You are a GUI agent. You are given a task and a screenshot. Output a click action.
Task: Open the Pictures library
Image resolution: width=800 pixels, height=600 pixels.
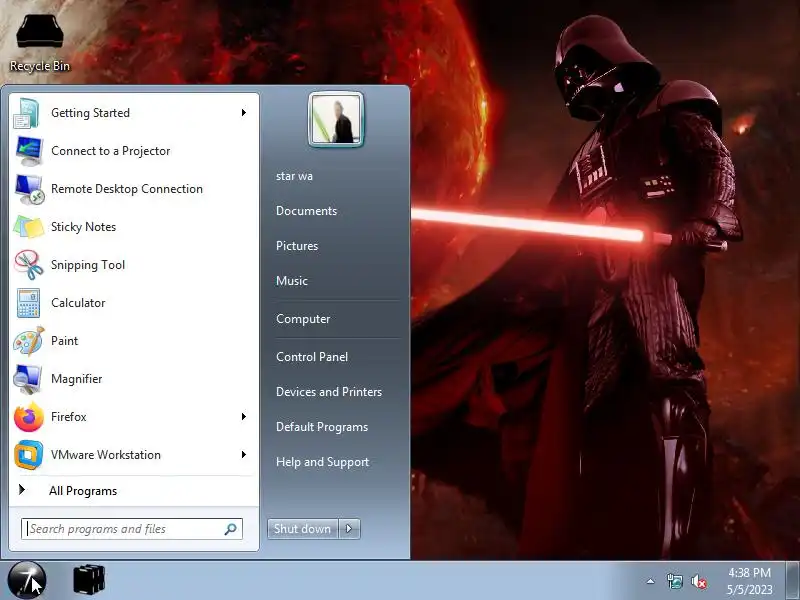click(x=297, y=246)
